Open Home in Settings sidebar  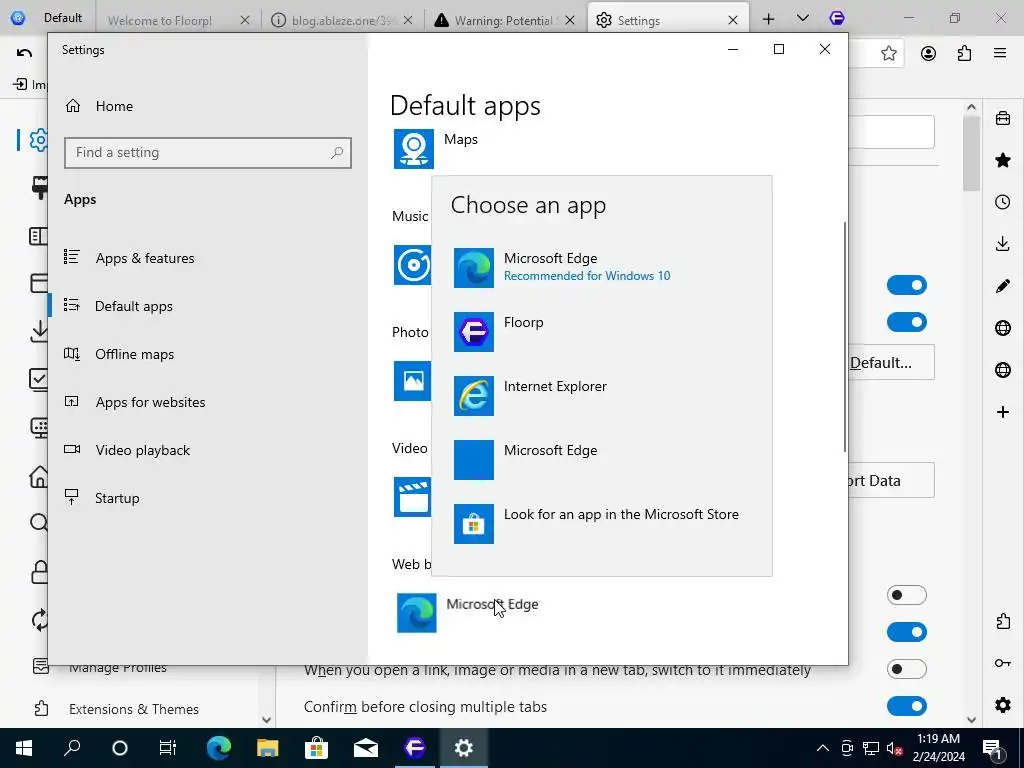99,106
